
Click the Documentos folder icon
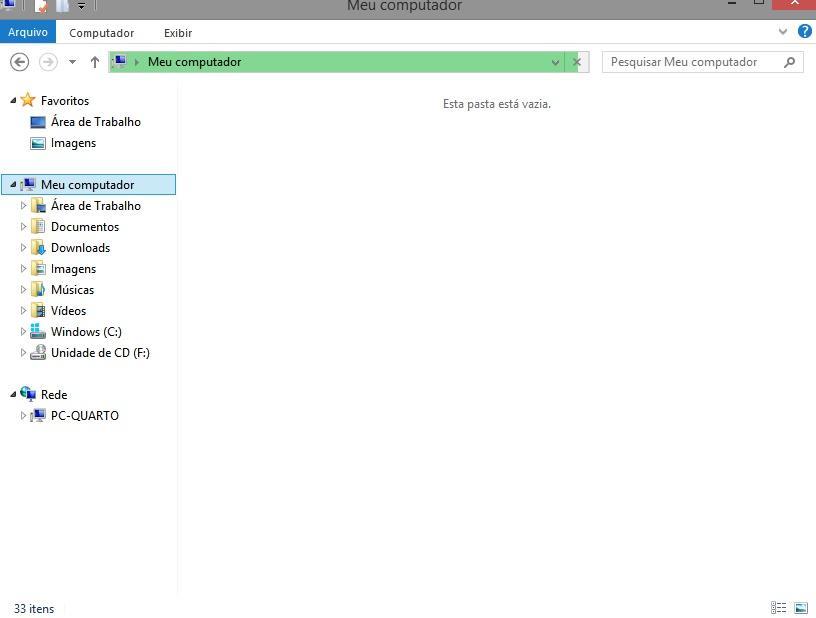(x=38, y=226)
